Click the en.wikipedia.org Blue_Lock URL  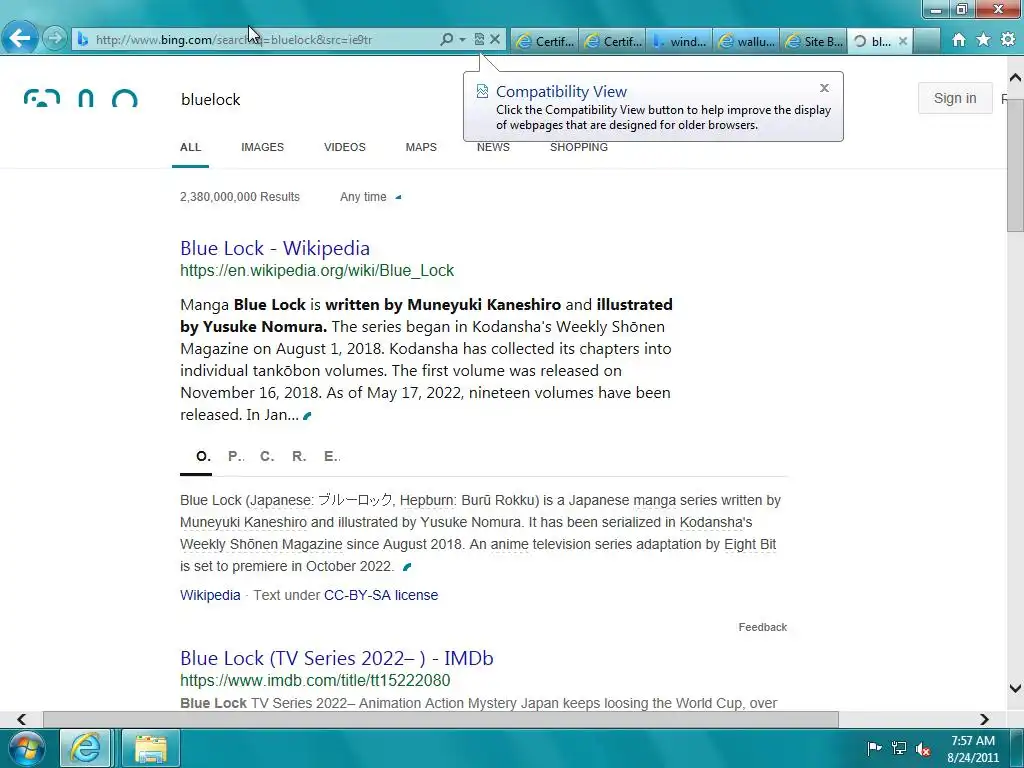317,270
